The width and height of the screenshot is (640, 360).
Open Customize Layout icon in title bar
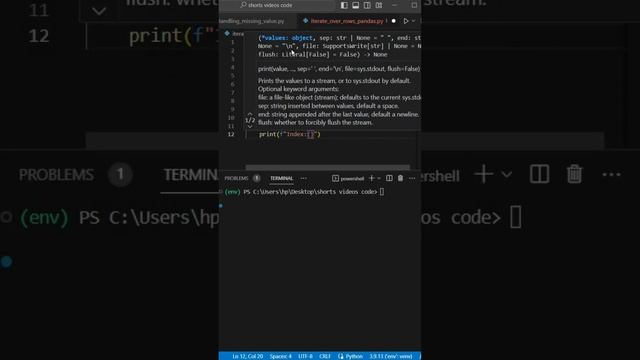[379, 5]
